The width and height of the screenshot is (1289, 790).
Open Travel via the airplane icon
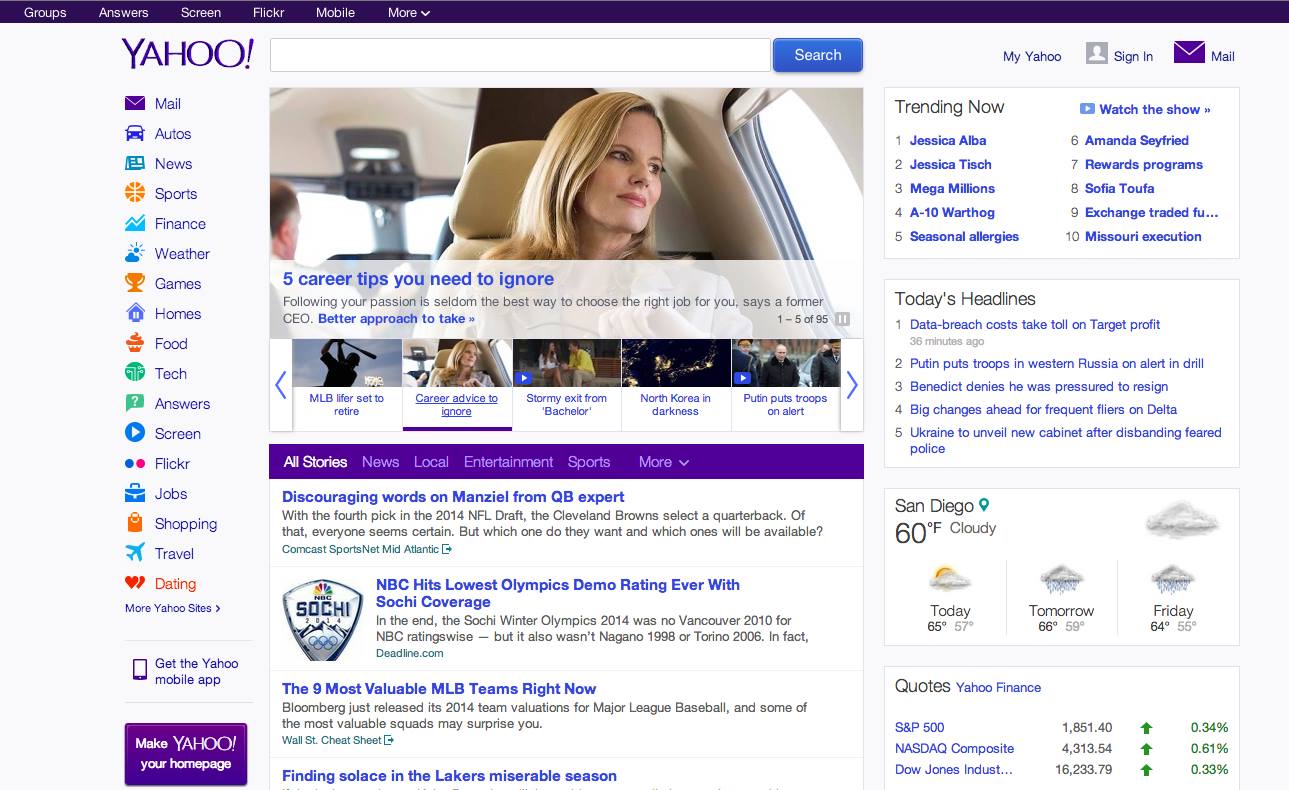[135, 553]
